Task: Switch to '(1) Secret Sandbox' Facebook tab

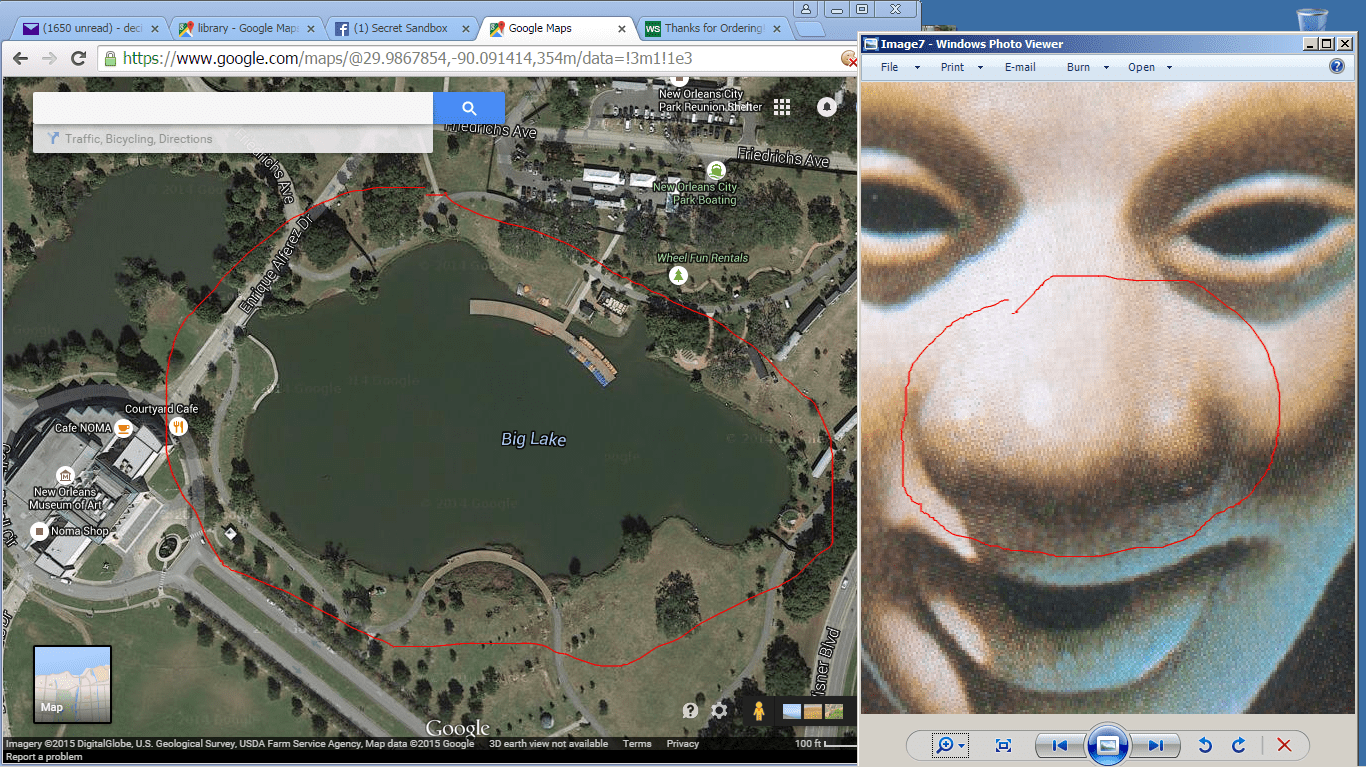Action: click(x=400, y=28)
